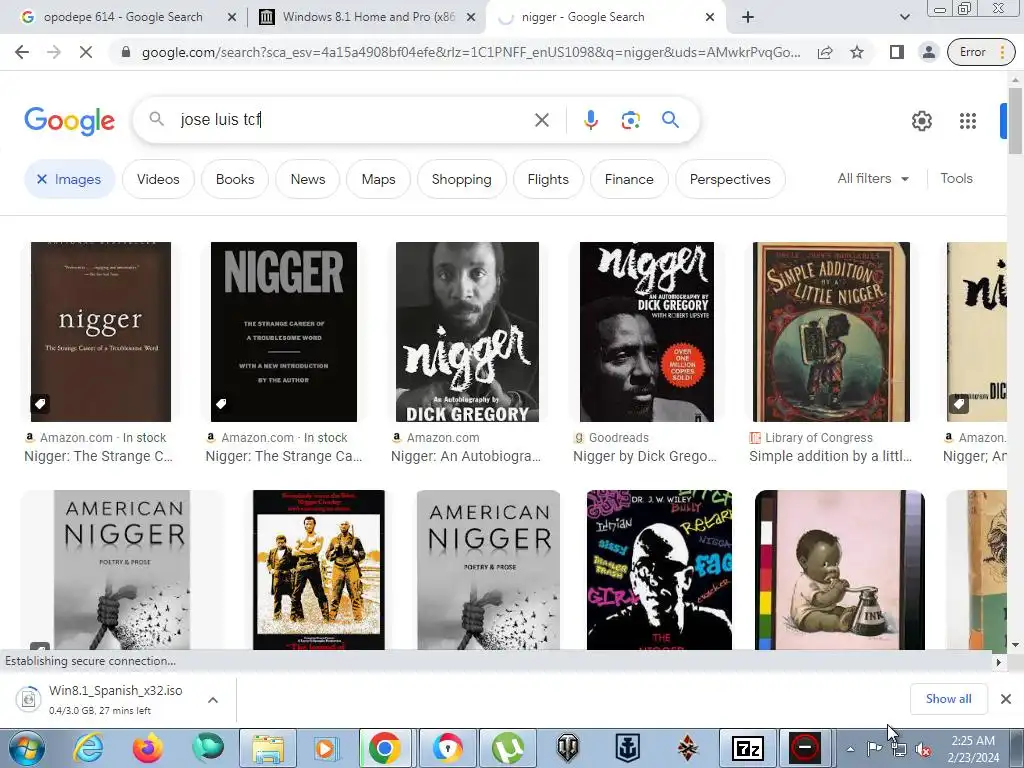Image resolution: width=1024 pixels, height=768 pixels.
Task: Open the Dick Gregory autobiography thumbnail from Amazon
Action: [467, 332]
